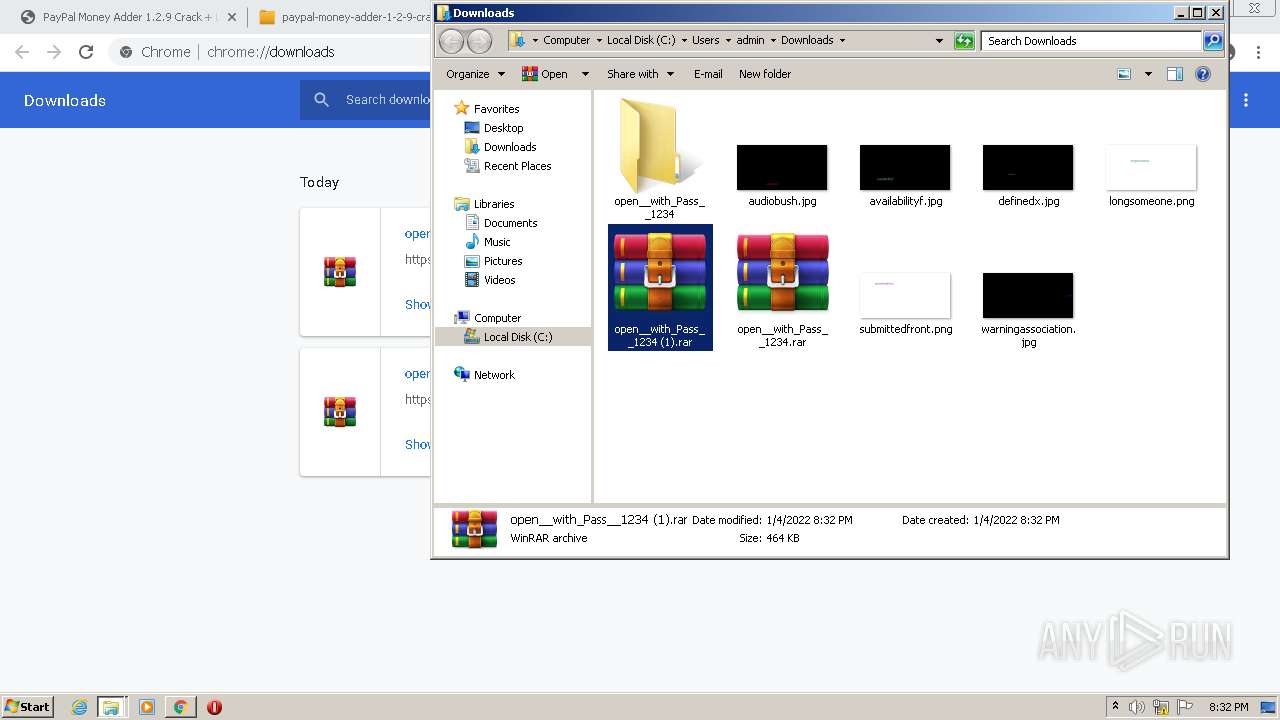Viewport: 1280px width, 720px height.
Task: Toggle the preview pane
Action: [1175, 74]
